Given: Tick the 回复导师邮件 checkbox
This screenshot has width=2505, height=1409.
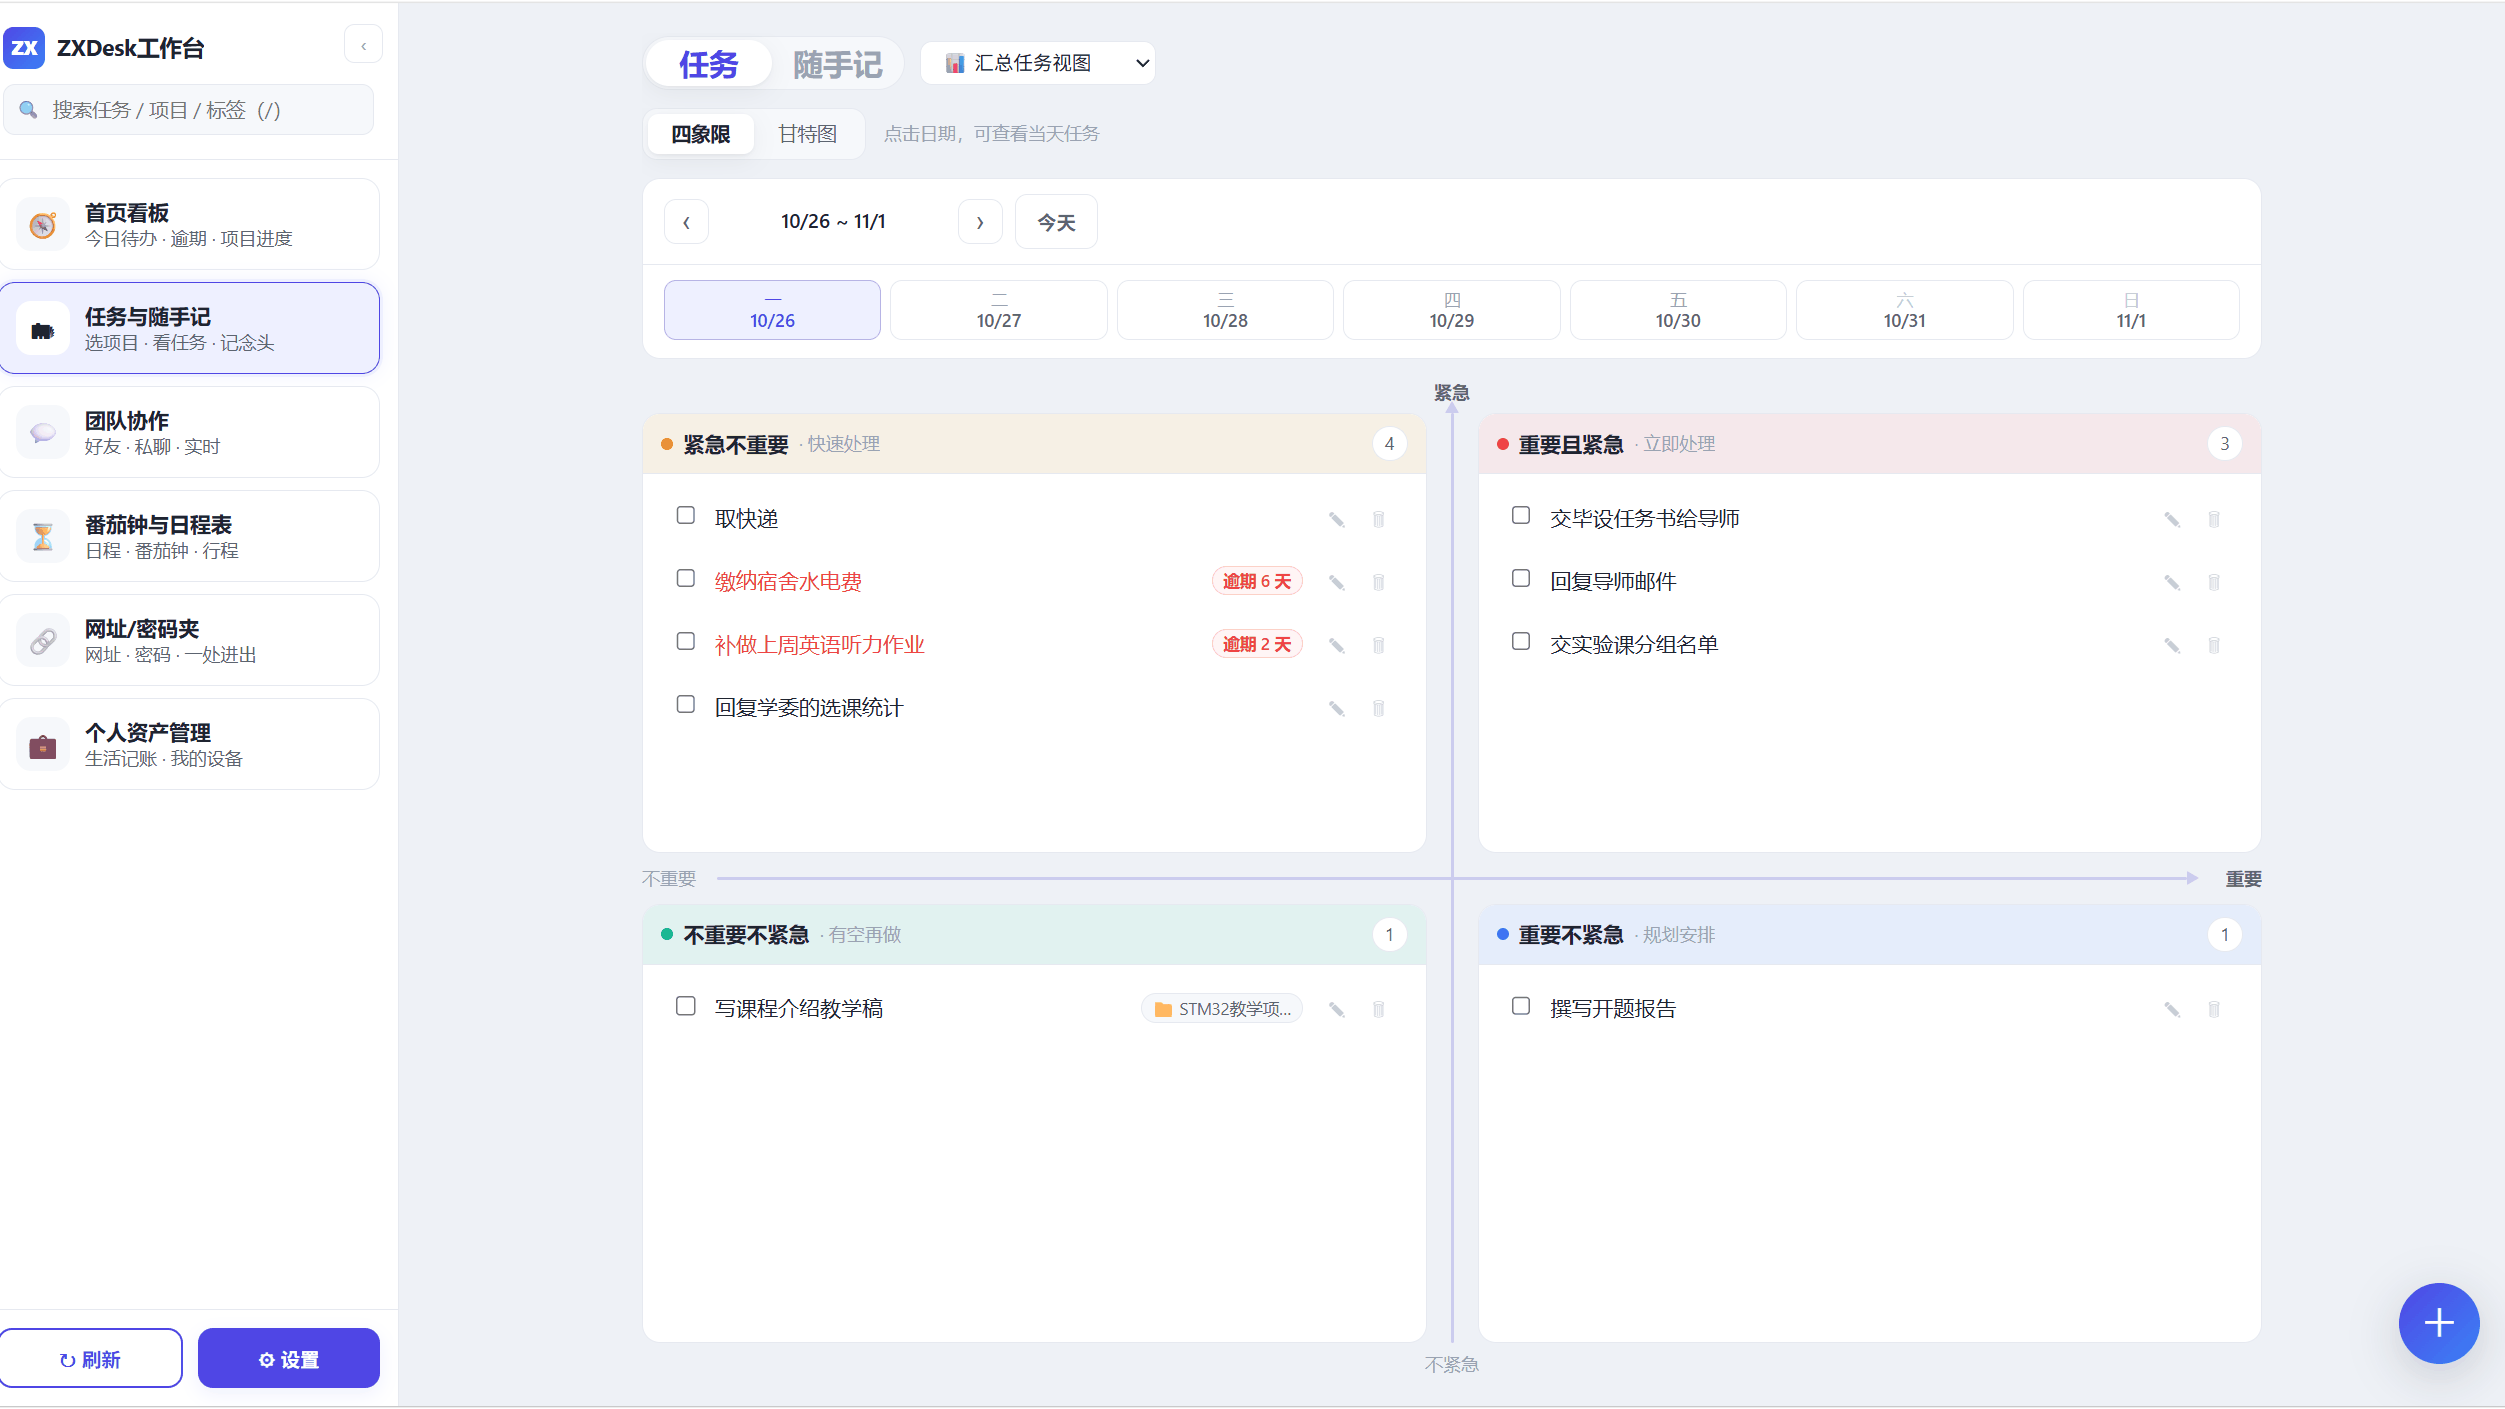Looking at the screenshot, I should point(1521,578).
